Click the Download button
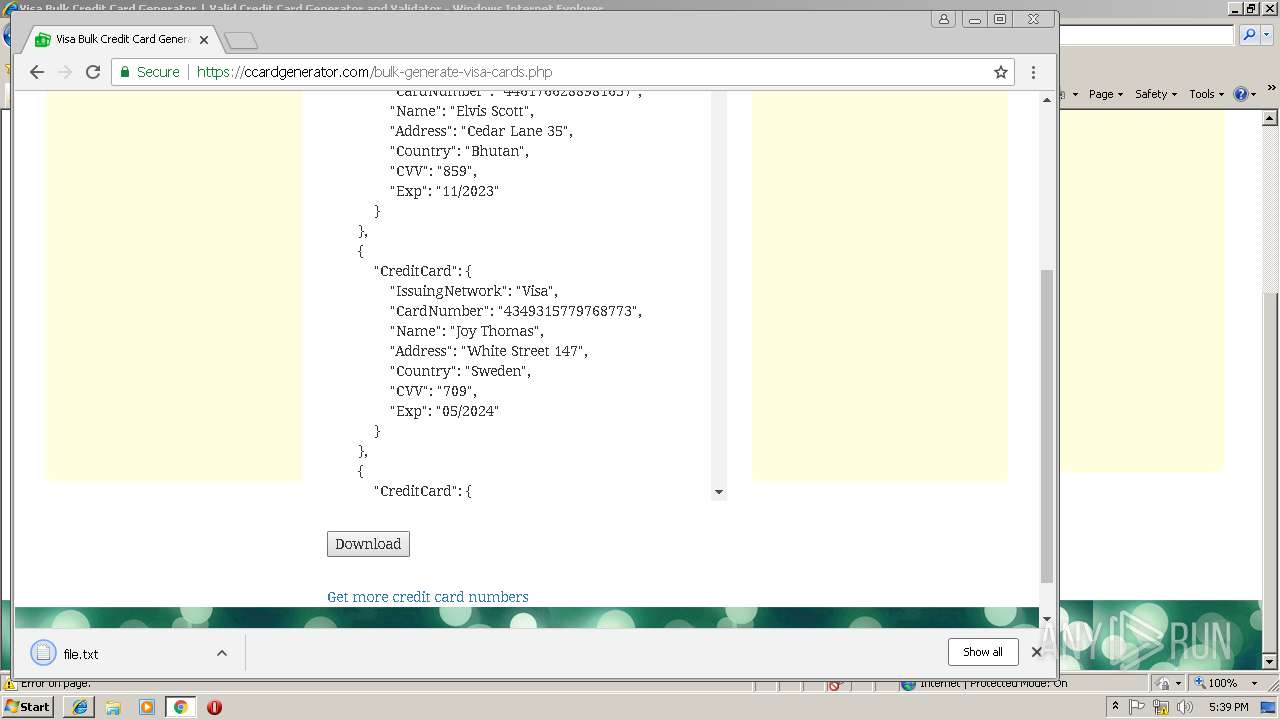This screenshot has width=1280, height=720. pyautogui.click(x=368, y=544)
